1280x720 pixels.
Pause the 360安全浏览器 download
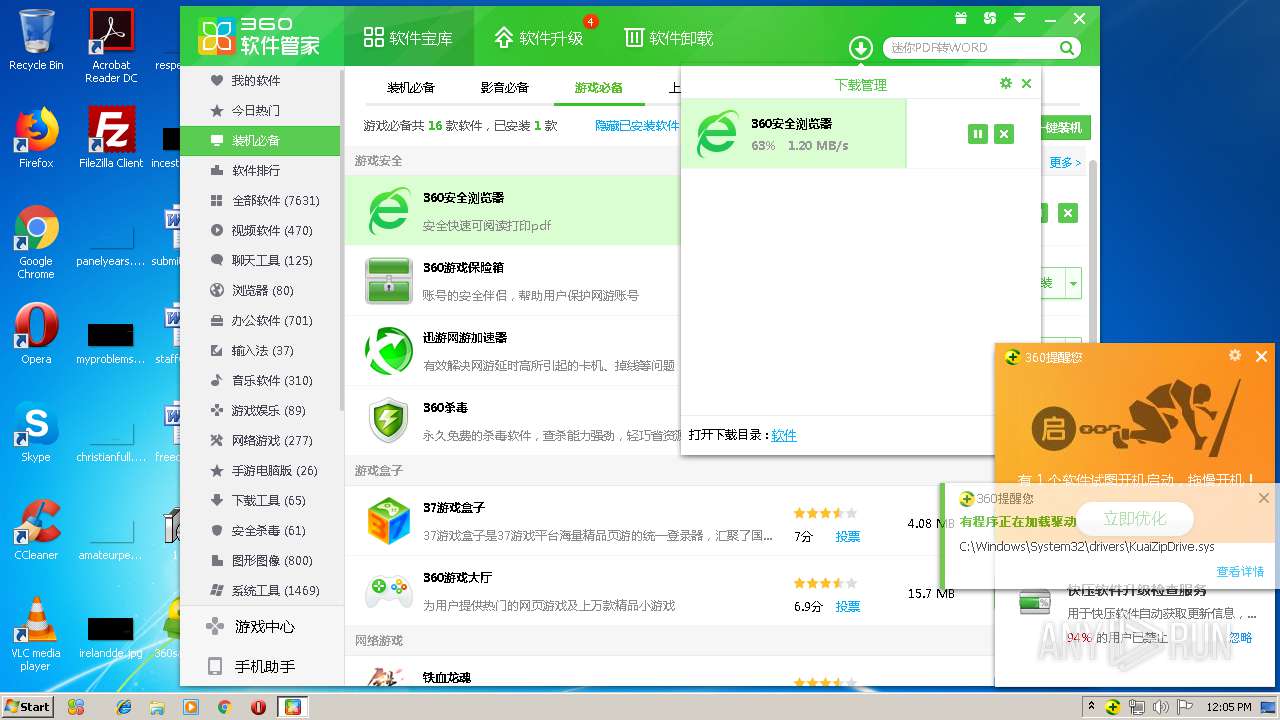tap(978, 134)
